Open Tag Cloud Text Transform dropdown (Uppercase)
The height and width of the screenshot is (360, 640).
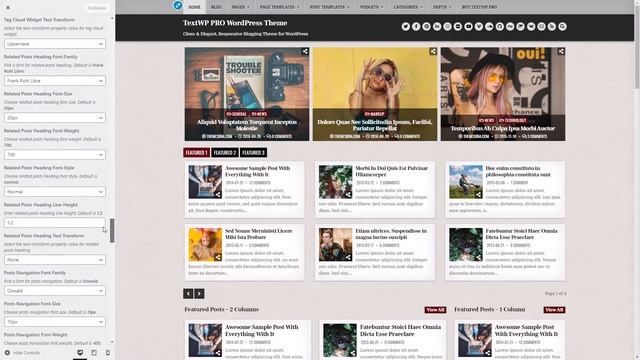55,44
